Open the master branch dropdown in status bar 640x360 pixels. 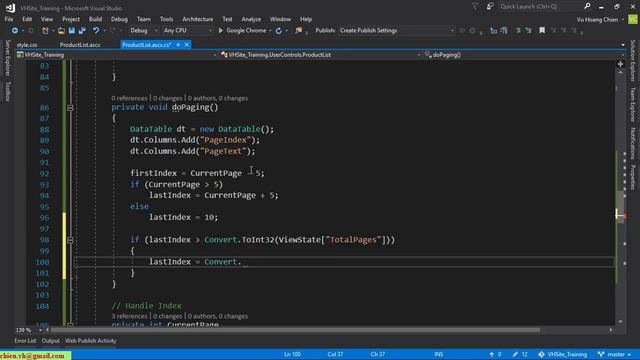[x=615, y=354]
